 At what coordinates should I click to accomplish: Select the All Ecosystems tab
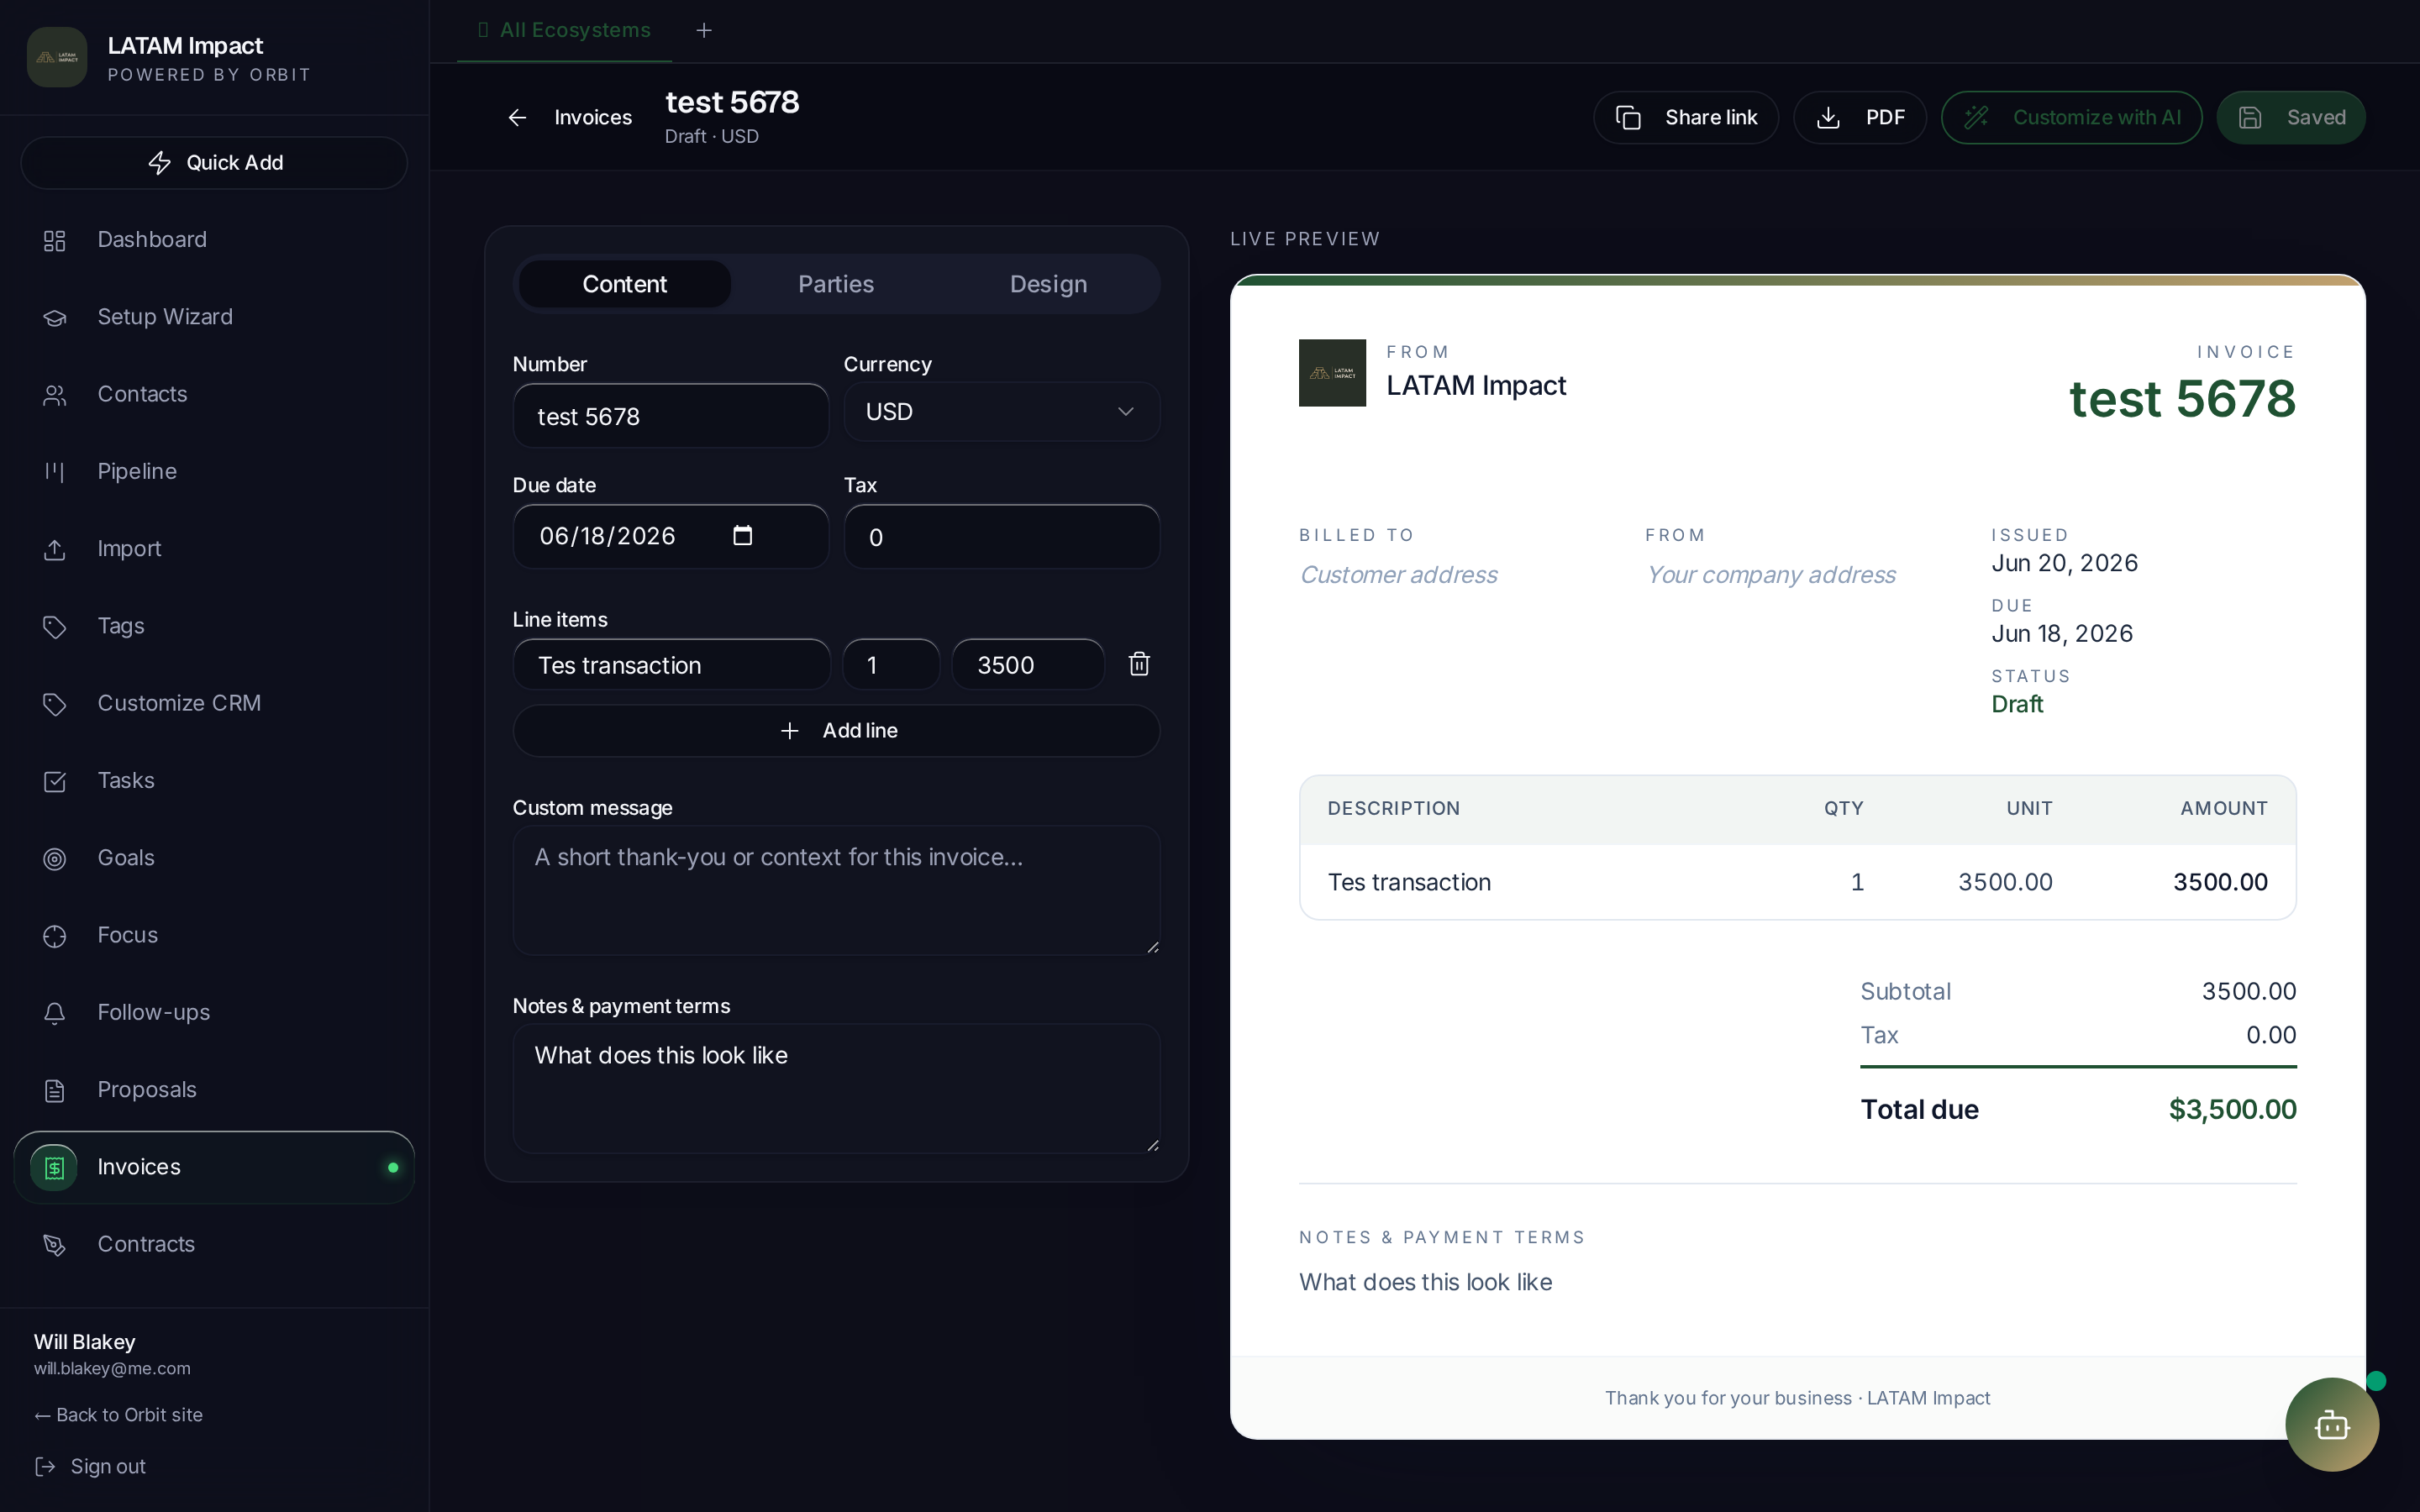pyautogui.click(x=564, y=30)
